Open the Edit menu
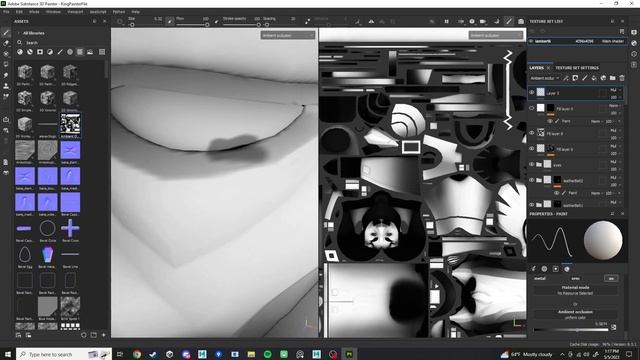 19,12
